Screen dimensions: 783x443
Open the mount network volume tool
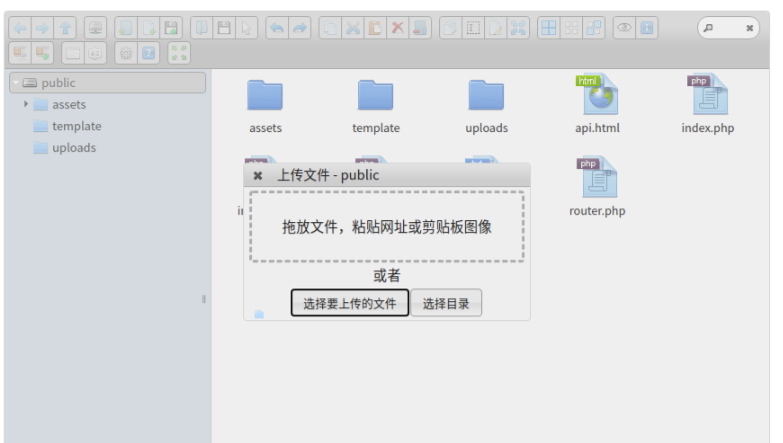click(95, 28)
